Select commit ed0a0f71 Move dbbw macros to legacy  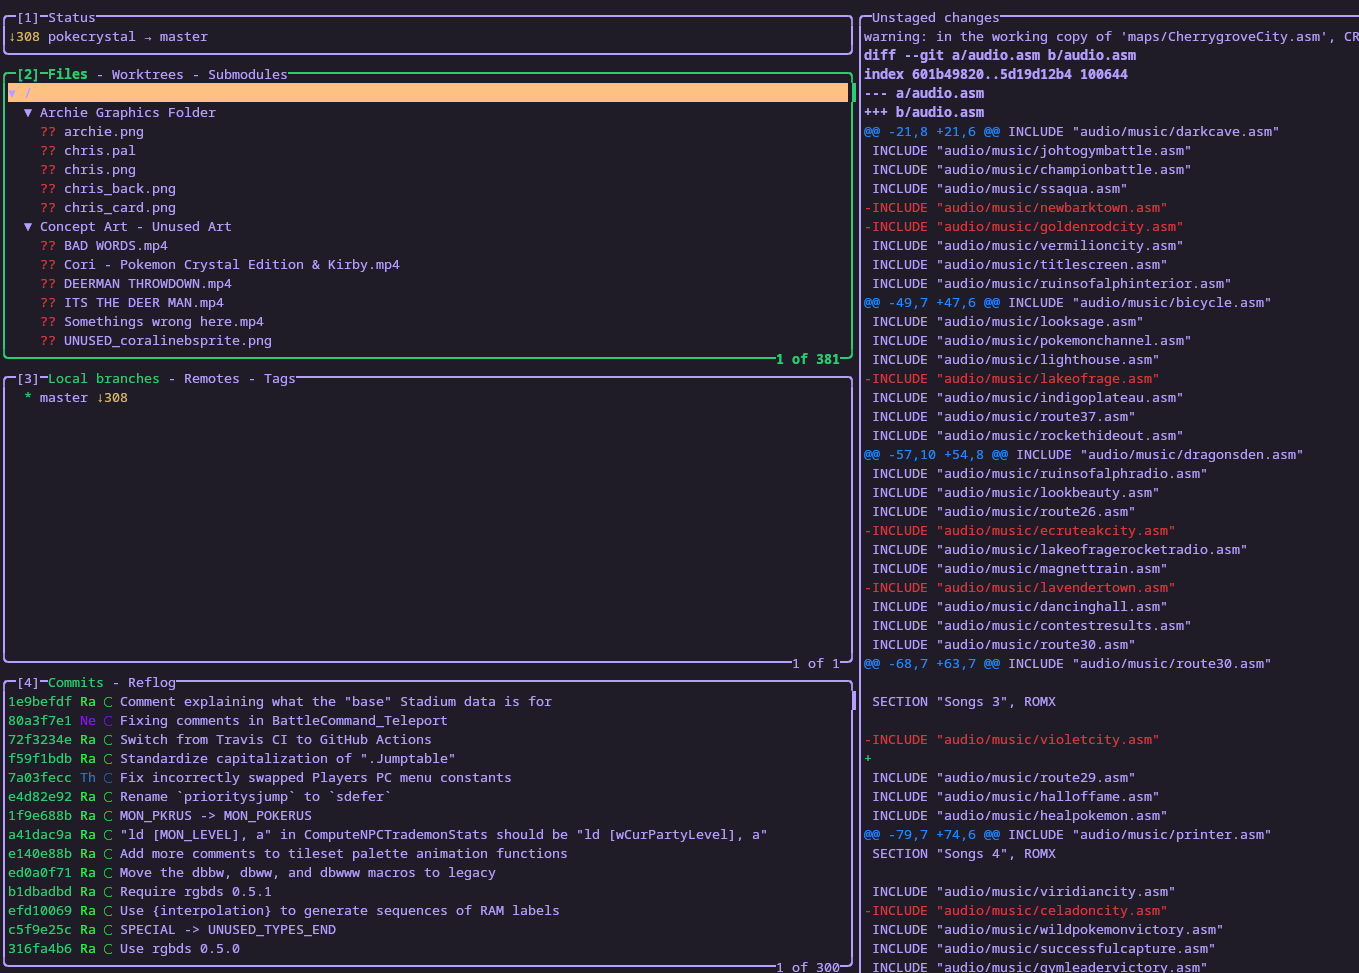click(428, 873)
